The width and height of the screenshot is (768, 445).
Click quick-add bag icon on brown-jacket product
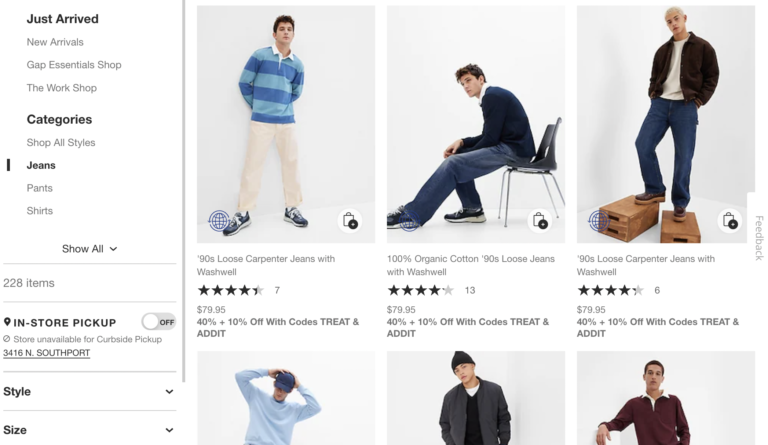(730, 221)
